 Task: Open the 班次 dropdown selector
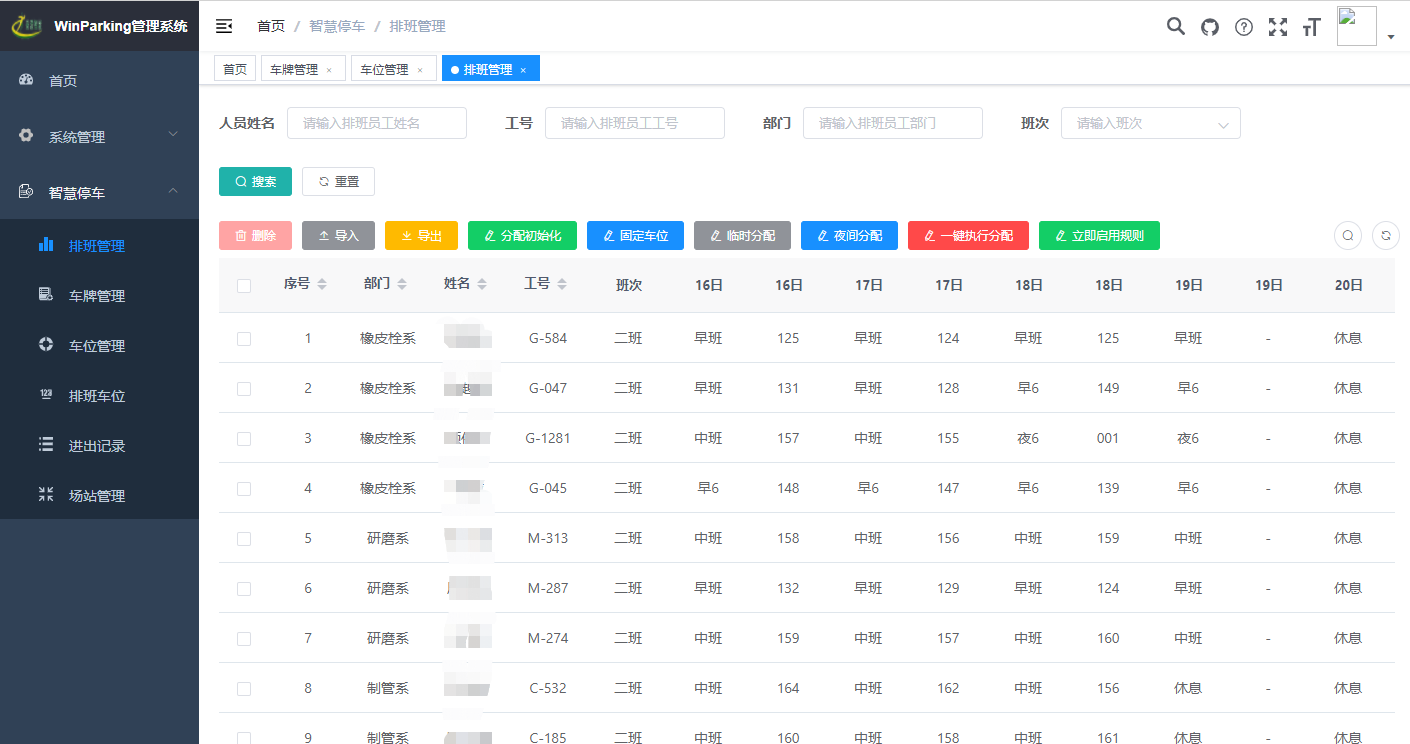[1150, 123]
